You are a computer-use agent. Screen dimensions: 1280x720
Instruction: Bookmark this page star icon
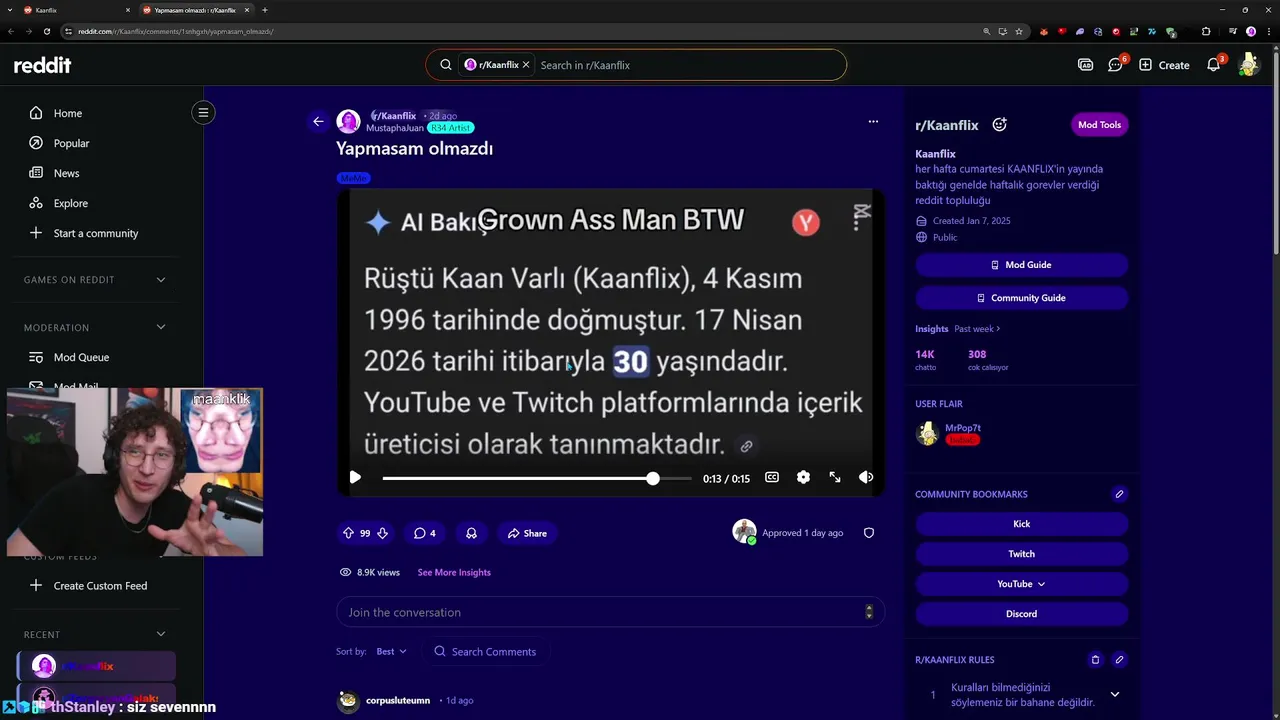pos(1019,31)
